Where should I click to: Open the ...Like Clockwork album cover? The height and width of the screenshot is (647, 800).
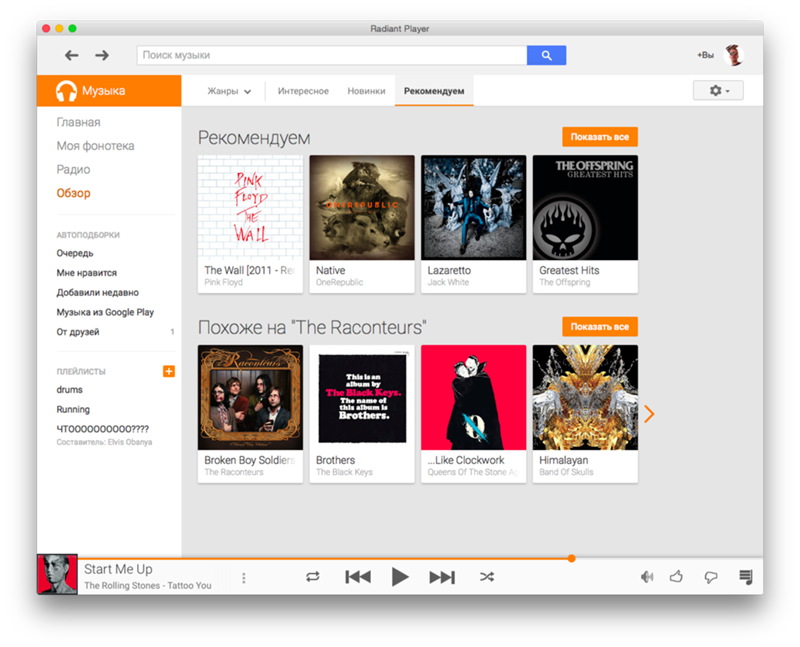click(x=473, y=397)
